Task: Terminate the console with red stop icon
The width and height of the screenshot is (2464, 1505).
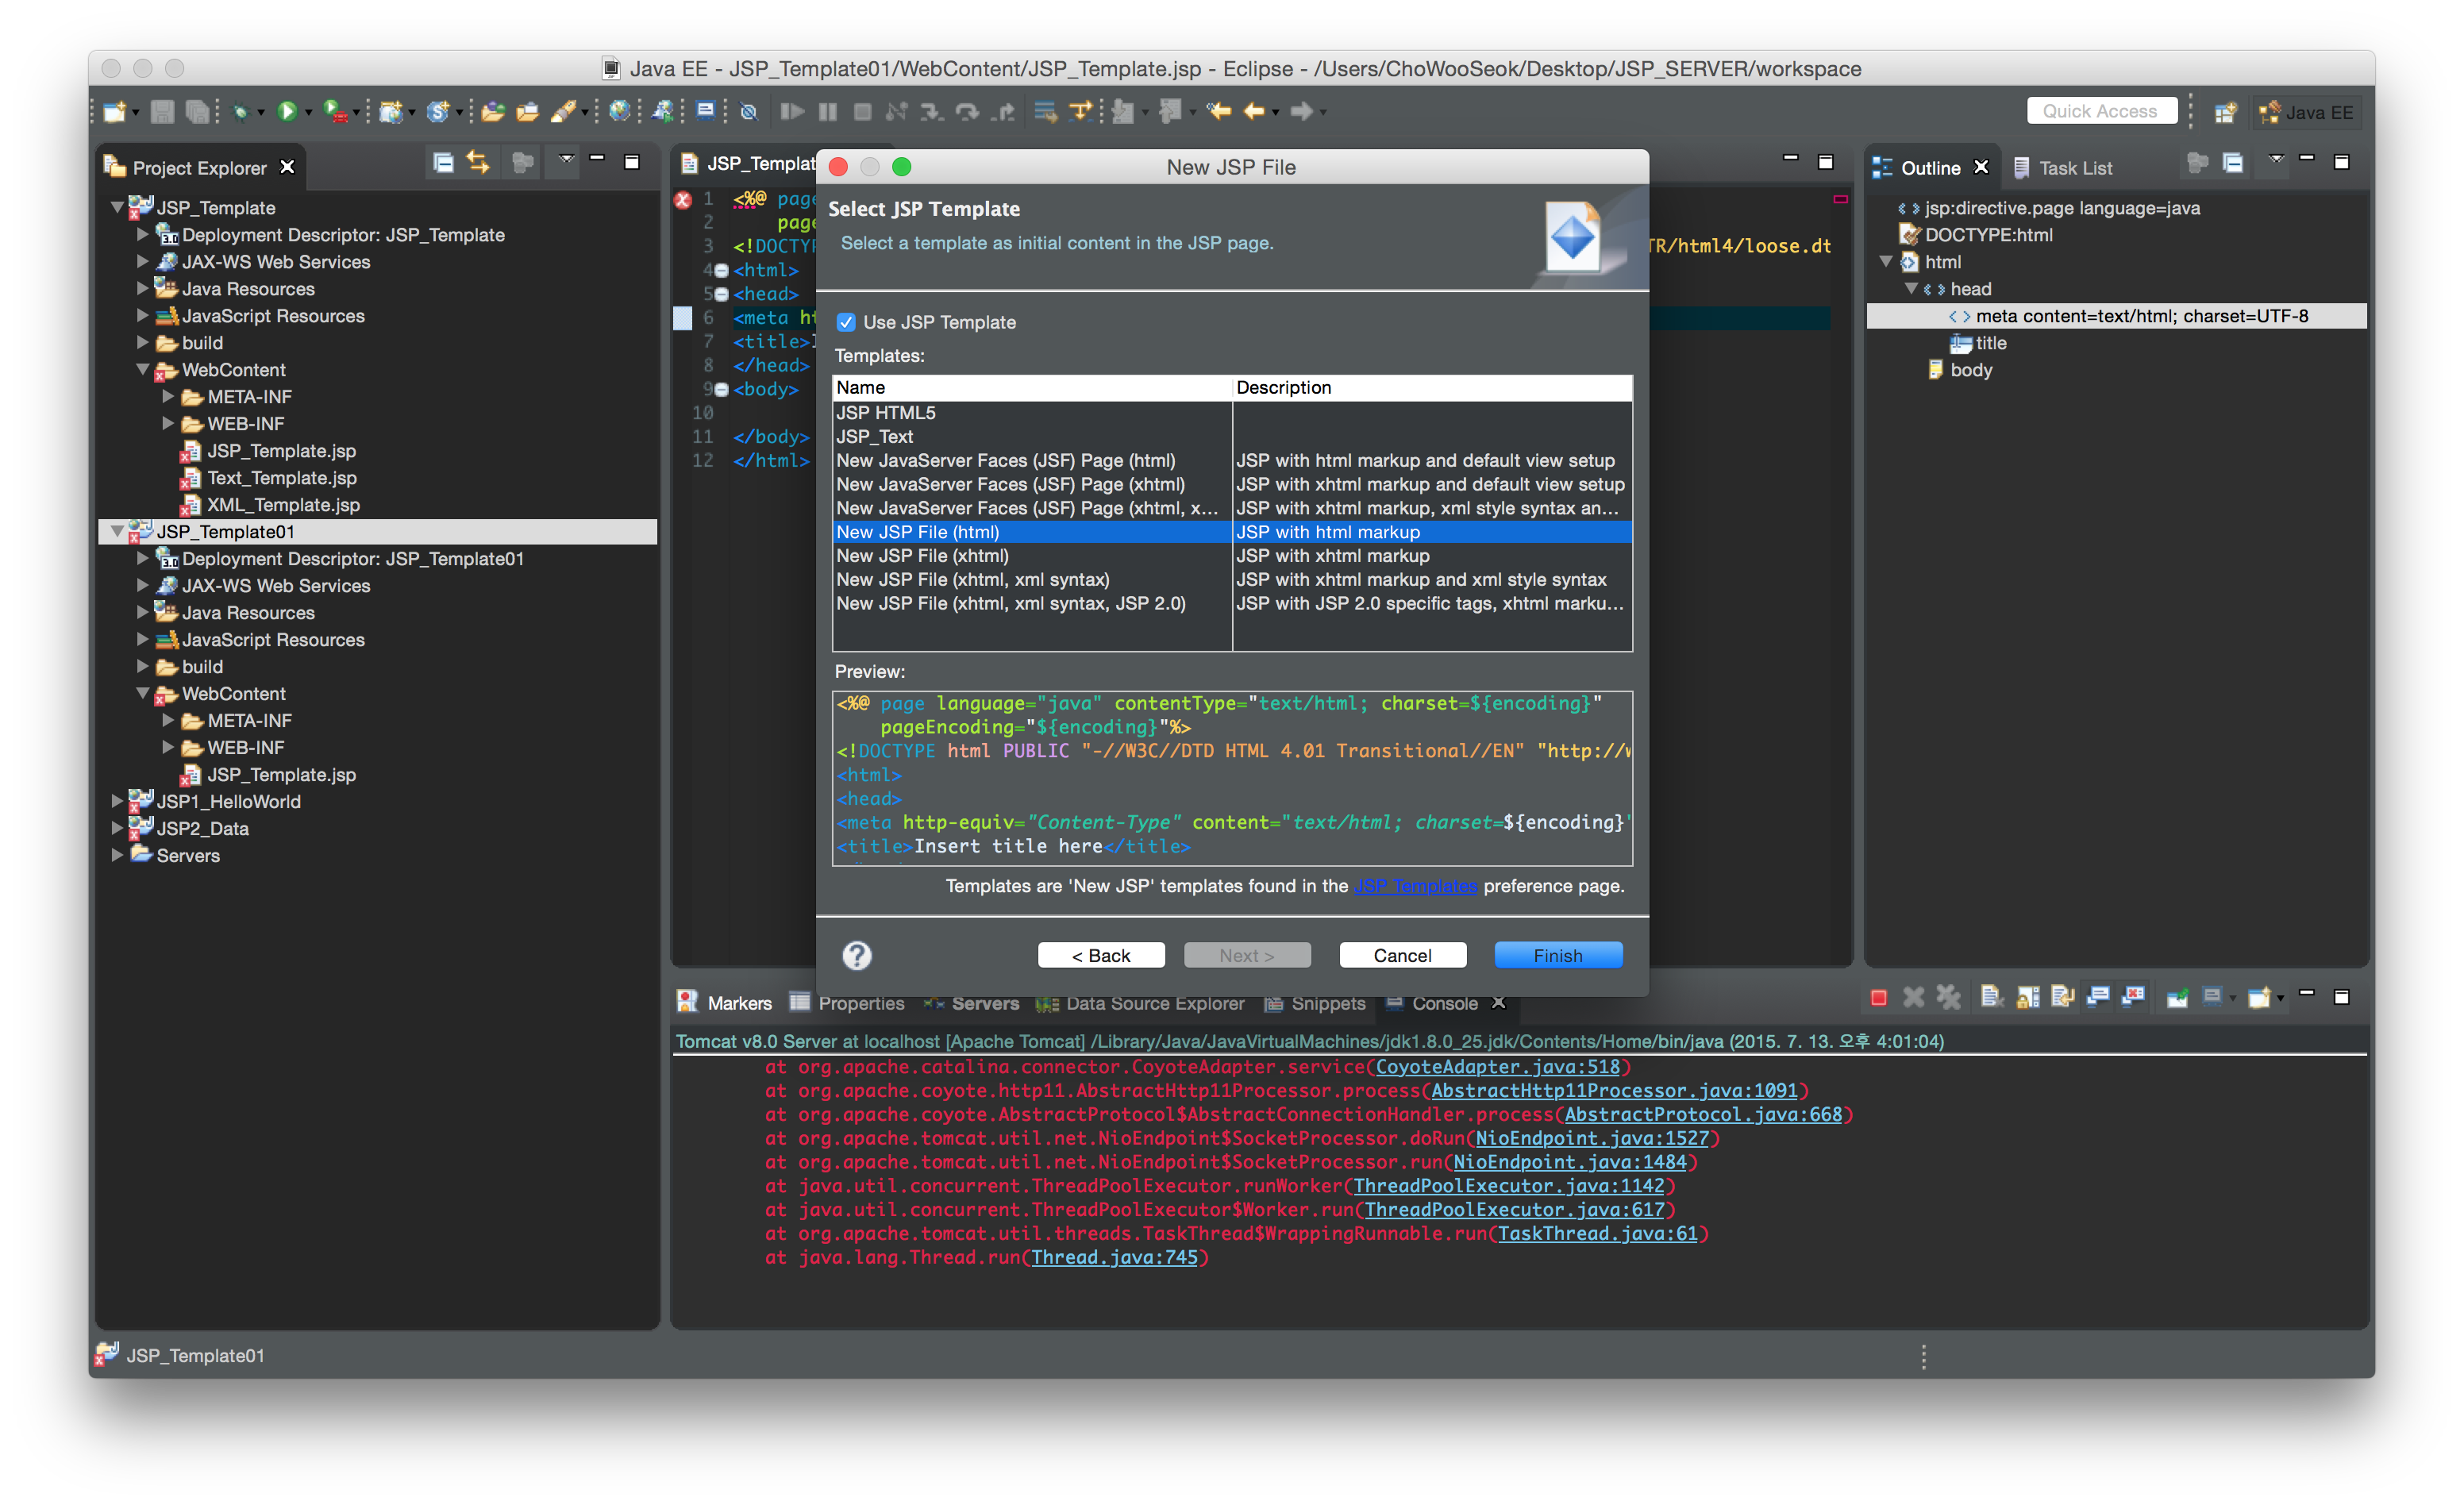Action: coord(1878,997)
